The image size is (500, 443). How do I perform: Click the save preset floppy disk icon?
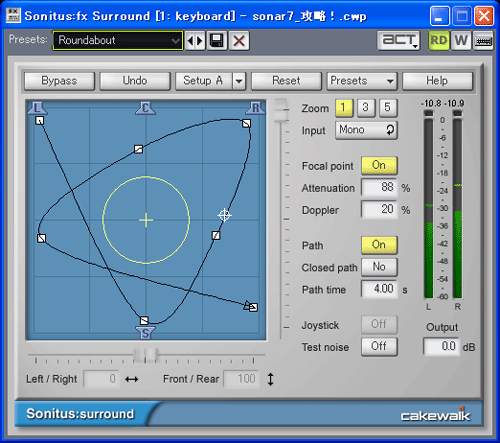click(217, 41)
